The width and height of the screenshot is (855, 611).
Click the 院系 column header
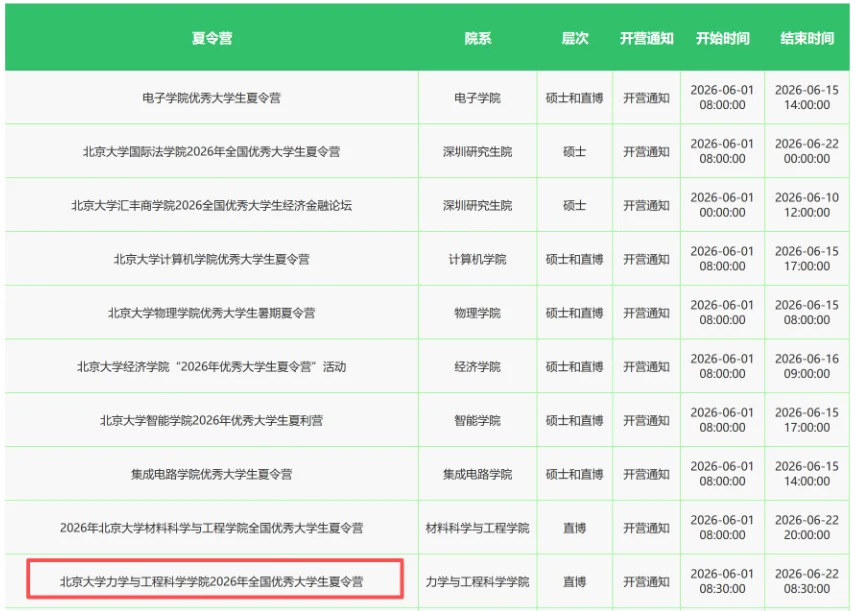(478, 38)
